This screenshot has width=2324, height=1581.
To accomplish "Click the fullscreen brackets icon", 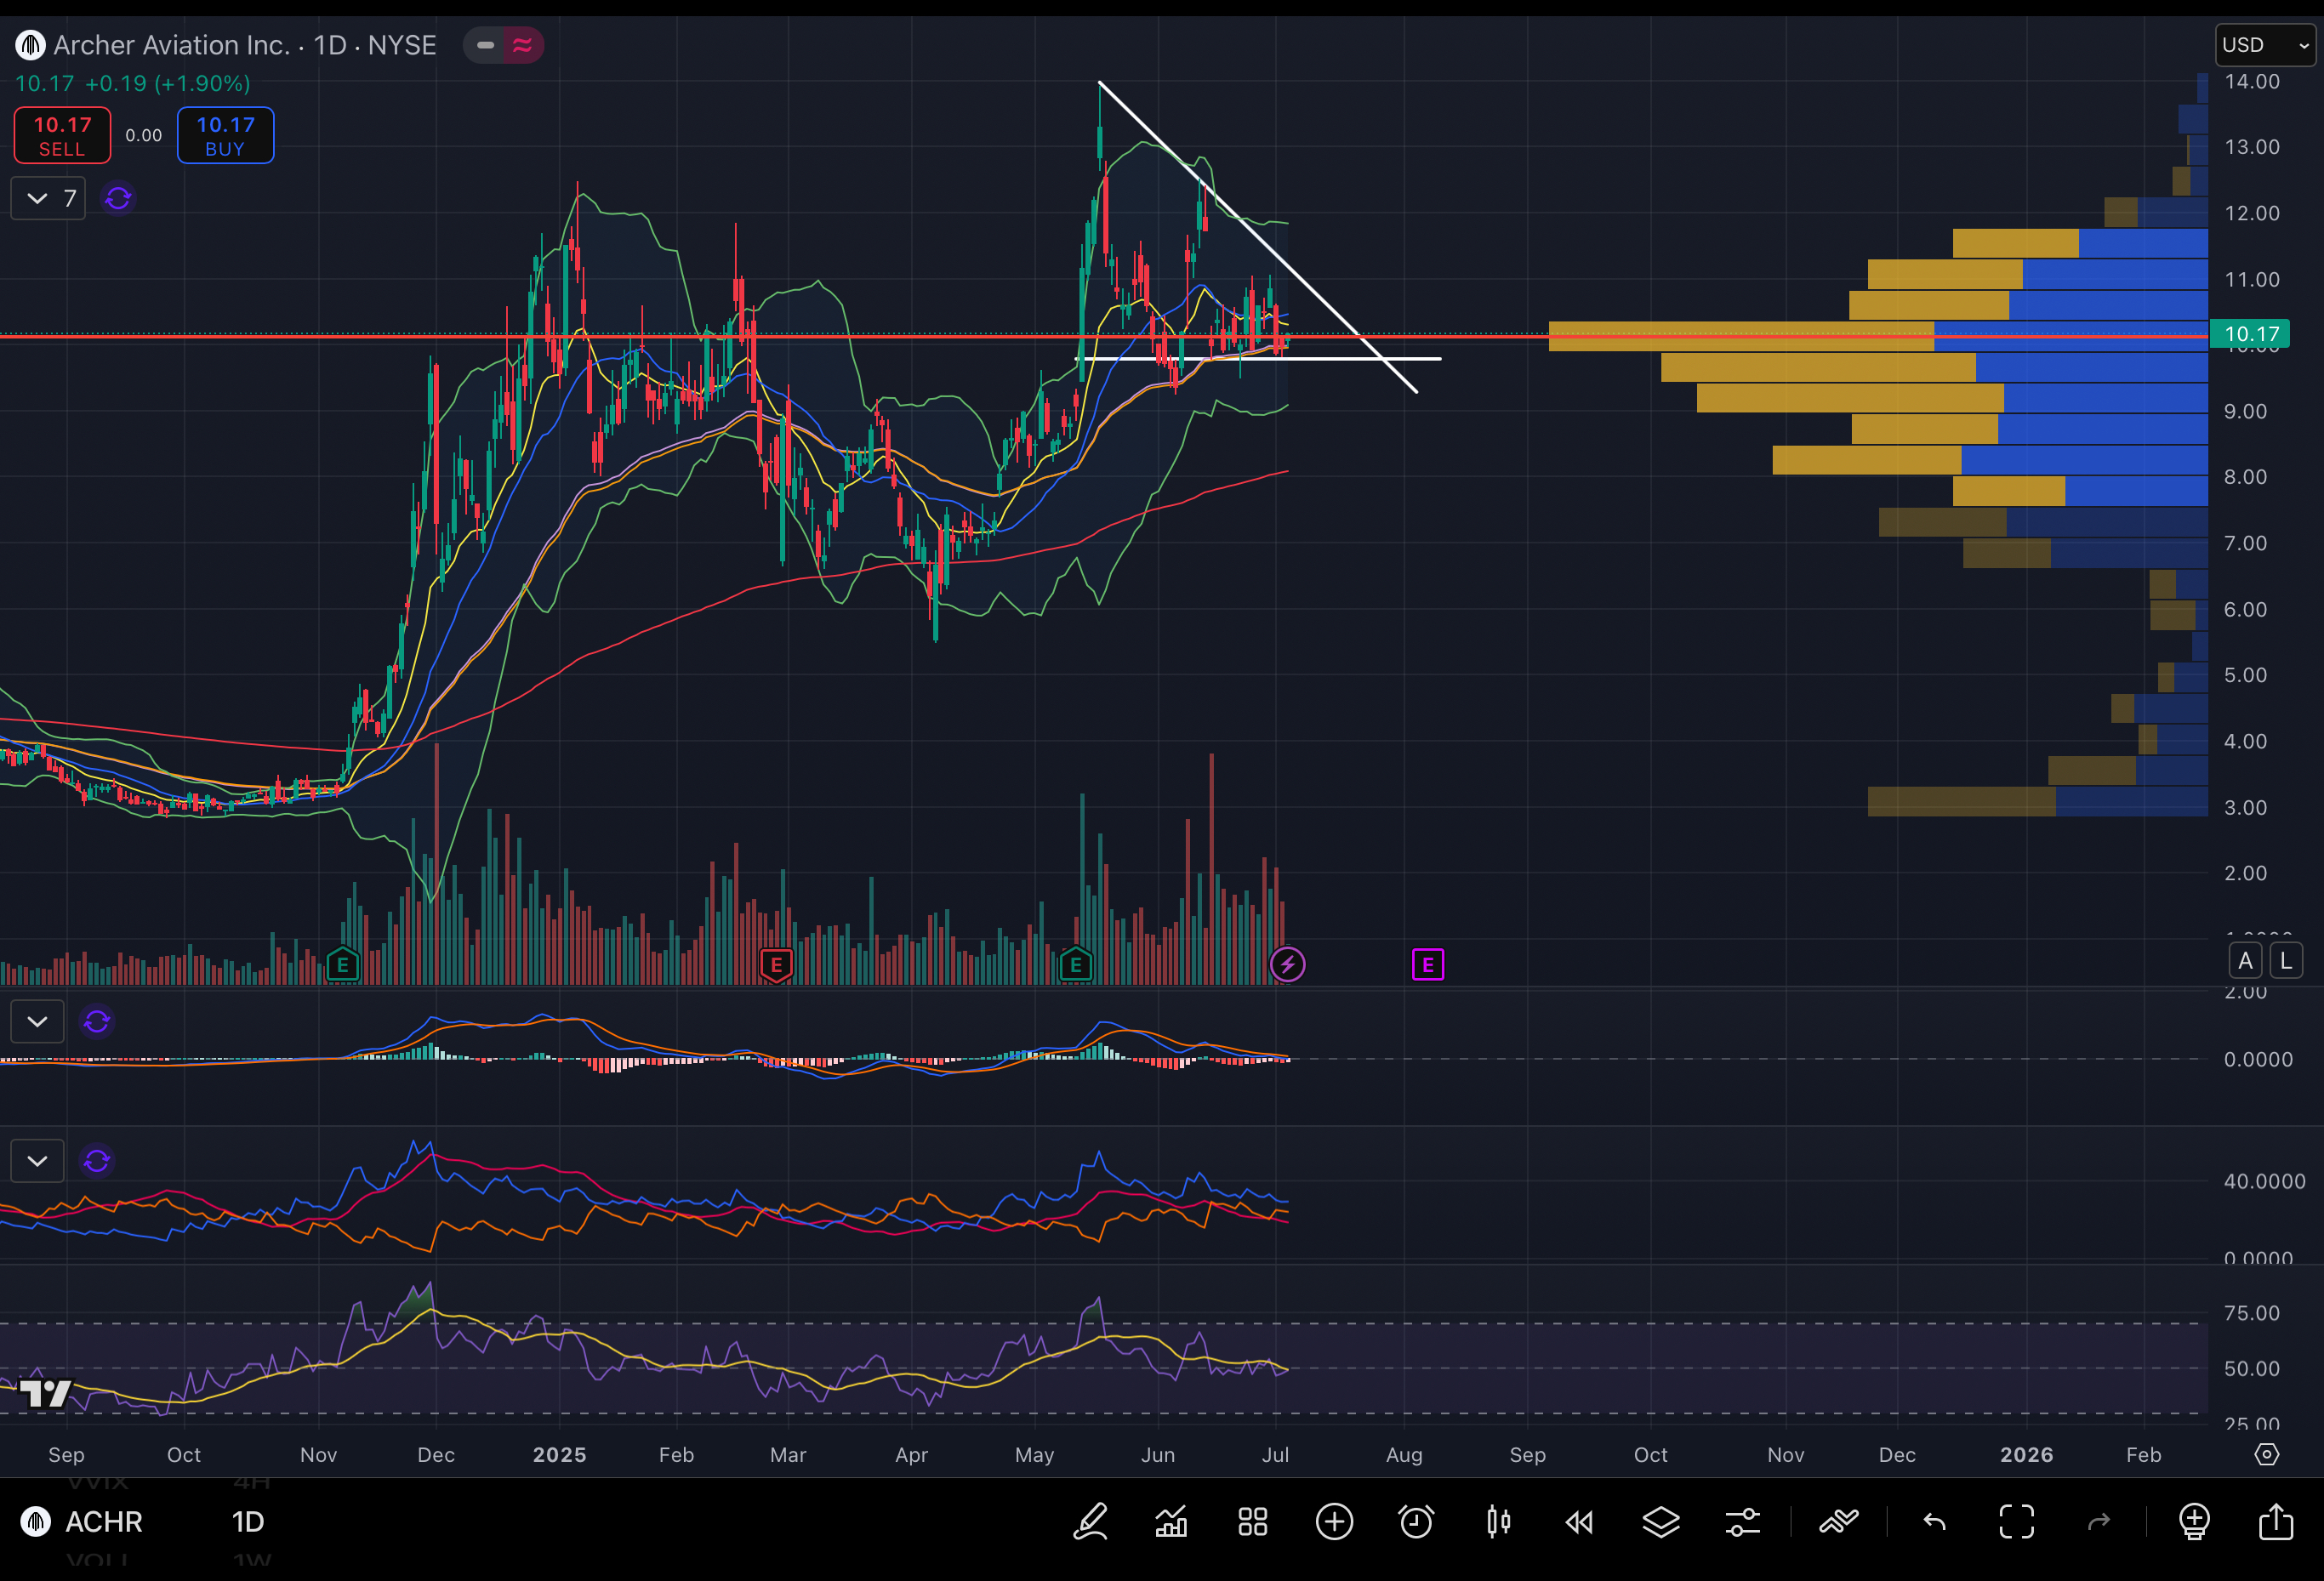I will point(2016,1522).
